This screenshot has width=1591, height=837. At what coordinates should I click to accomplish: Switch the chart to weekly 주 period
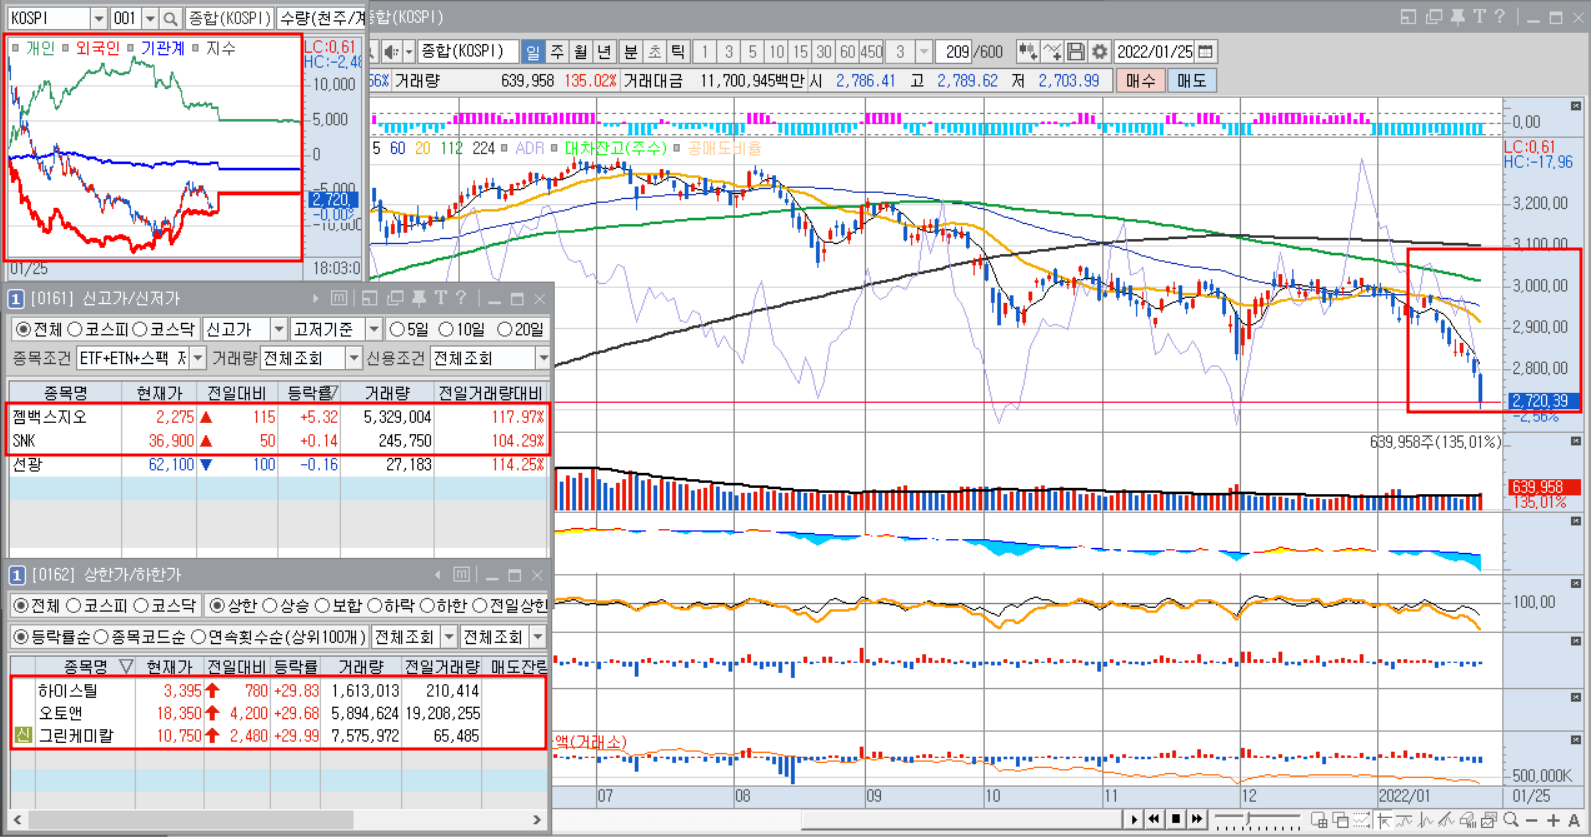click(557, 52)
